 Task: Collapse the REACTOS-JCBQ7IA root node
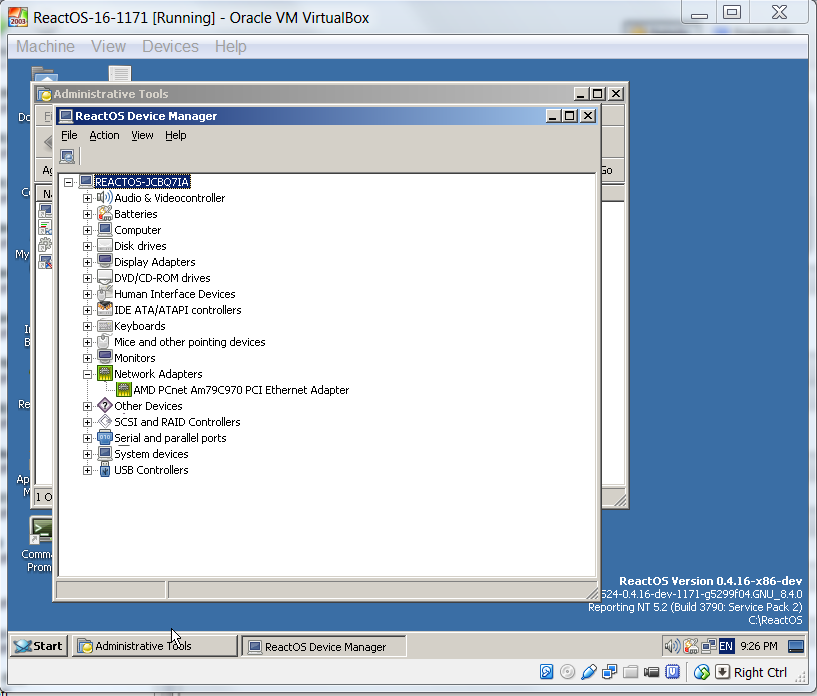coord(68,182)
